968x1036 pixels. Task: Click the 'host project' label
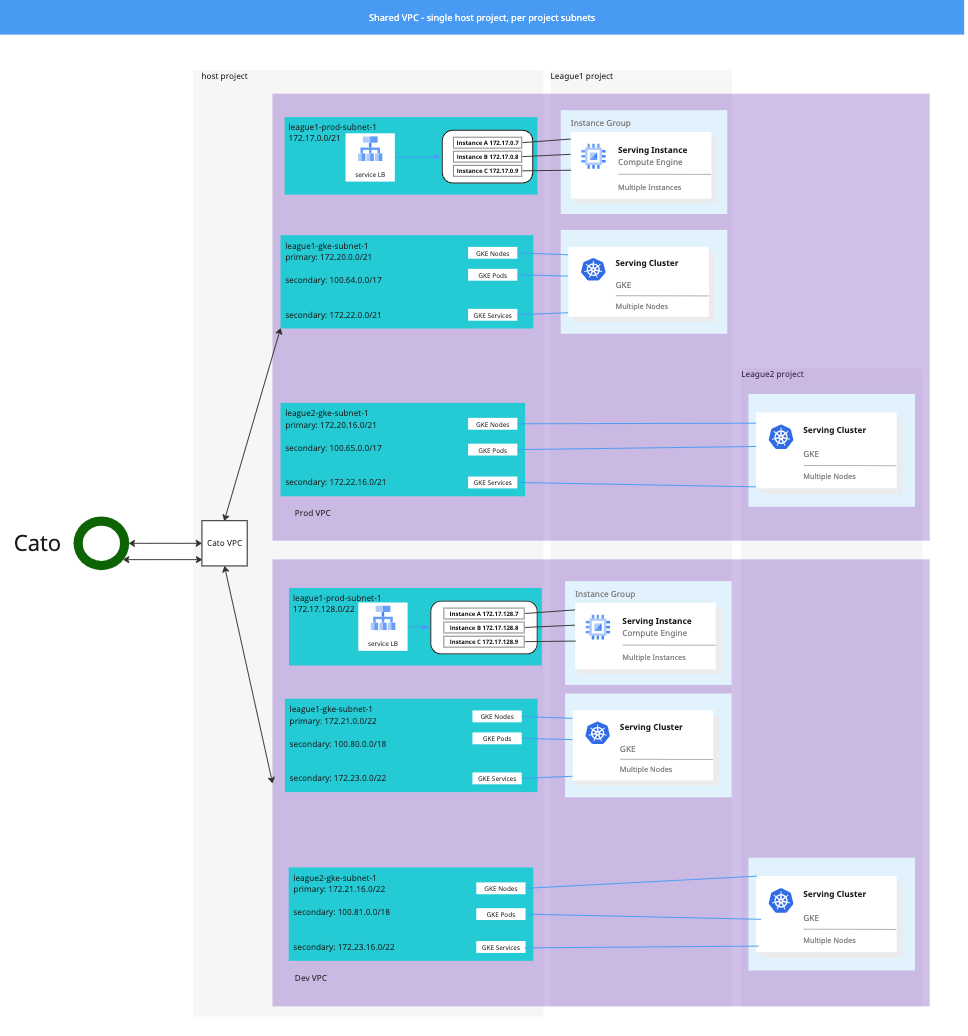(x=225, y=77)
